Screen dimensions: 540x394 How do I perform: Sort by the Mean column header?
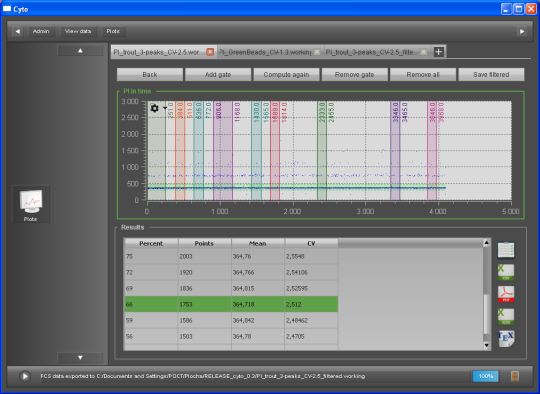coord(258,243)
